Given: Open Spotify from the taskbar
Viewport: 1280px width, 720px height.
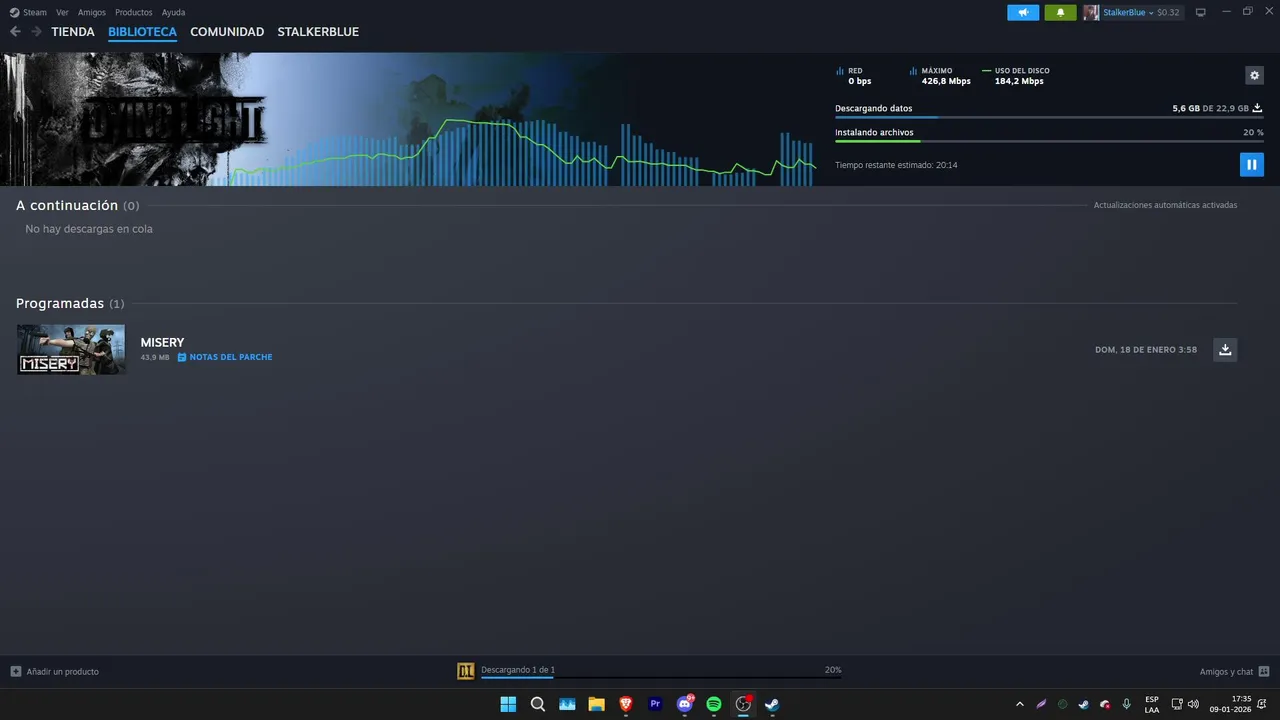Looking at the screenshot, I should point(714,704).
